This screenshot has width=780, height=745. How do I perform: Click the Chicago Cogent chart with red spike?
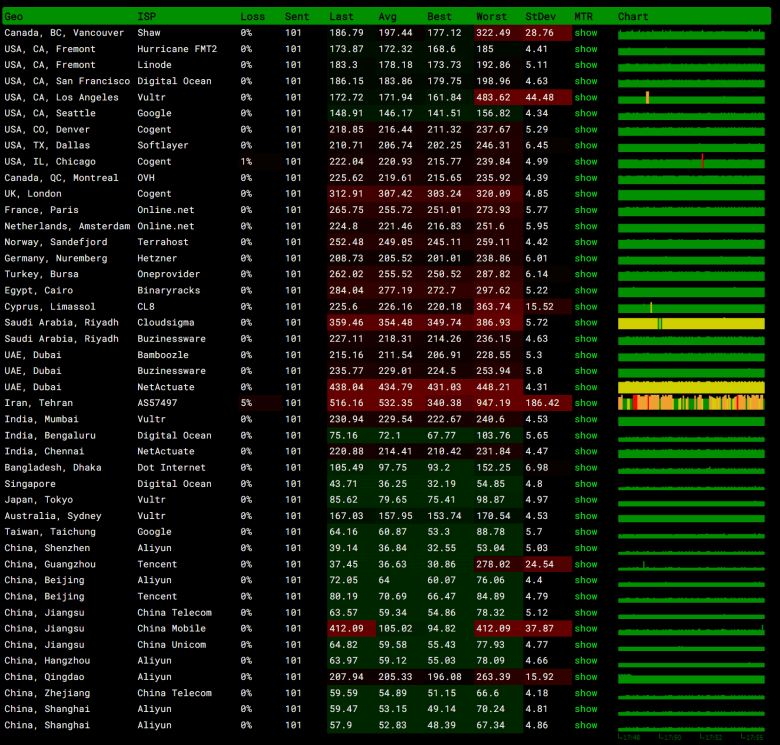point(691,162)
